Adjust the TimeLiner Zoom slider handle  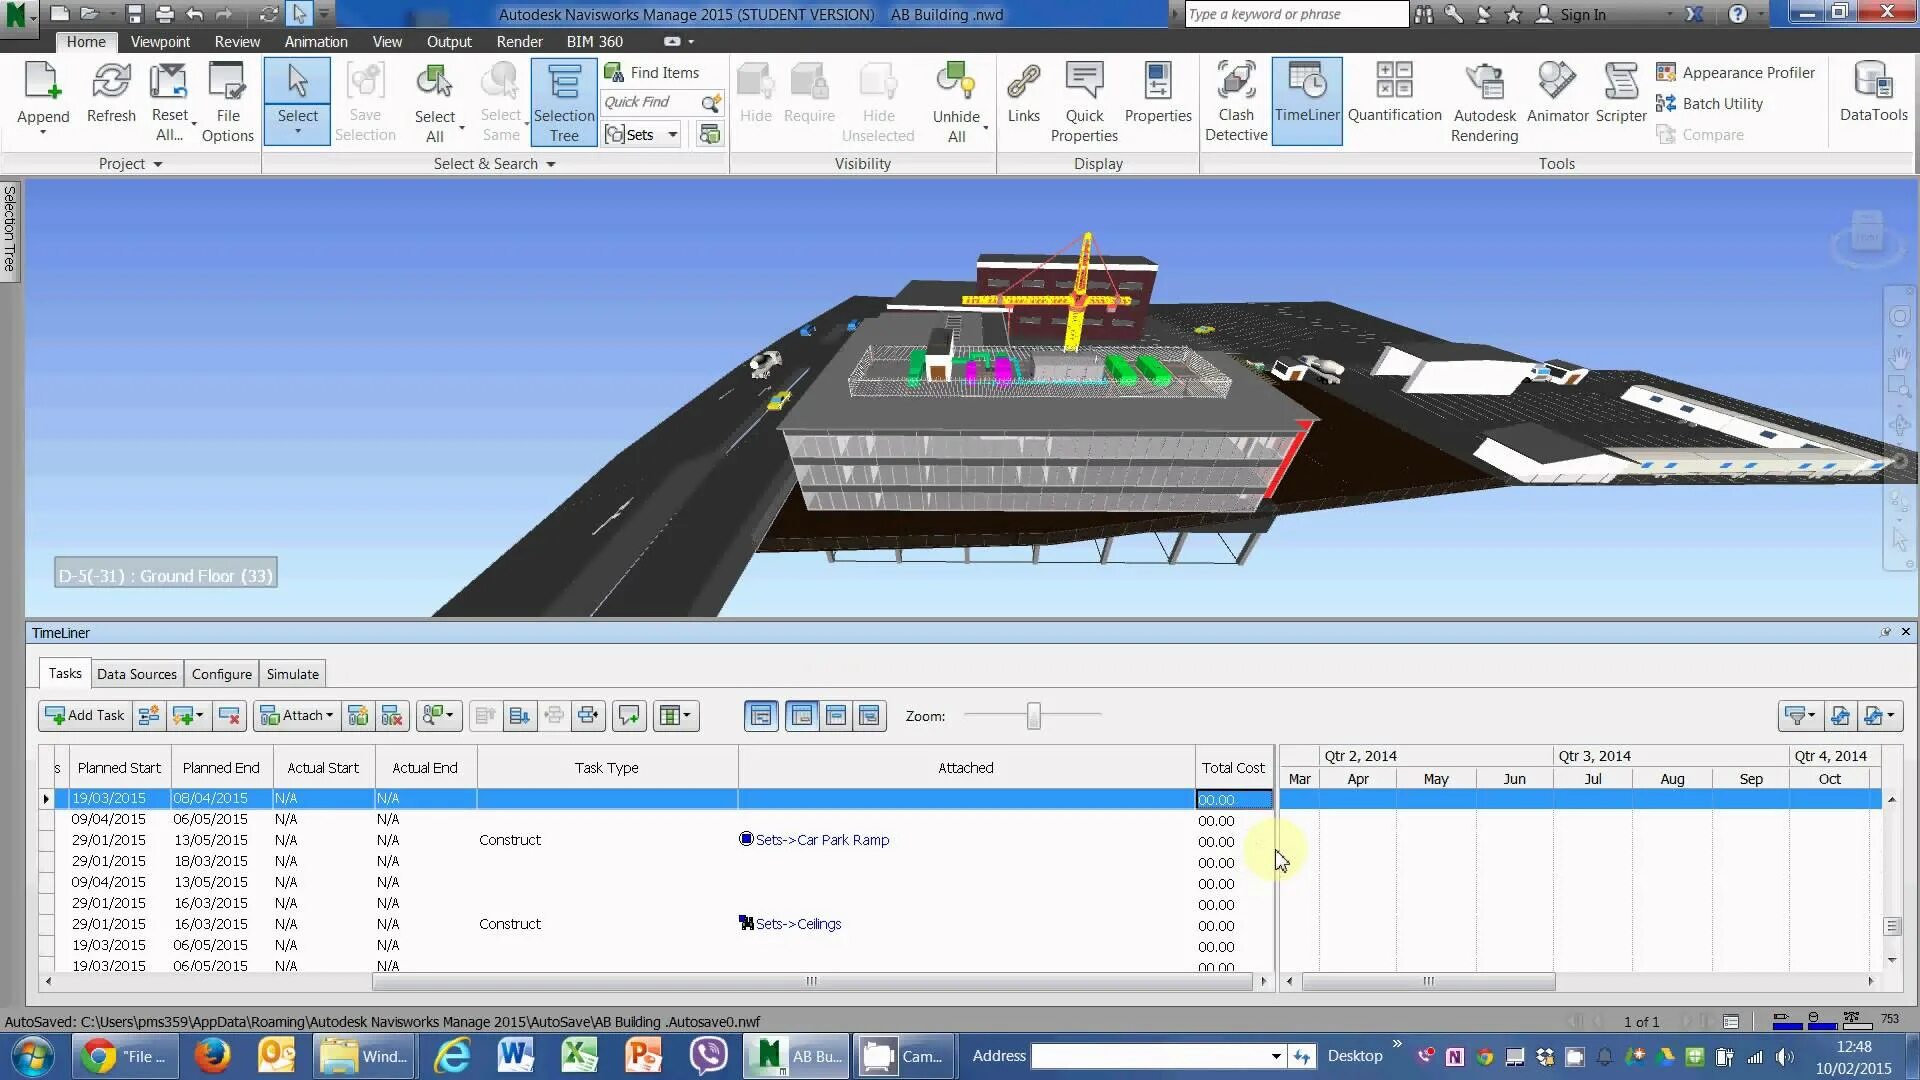tap(1033, 715)
